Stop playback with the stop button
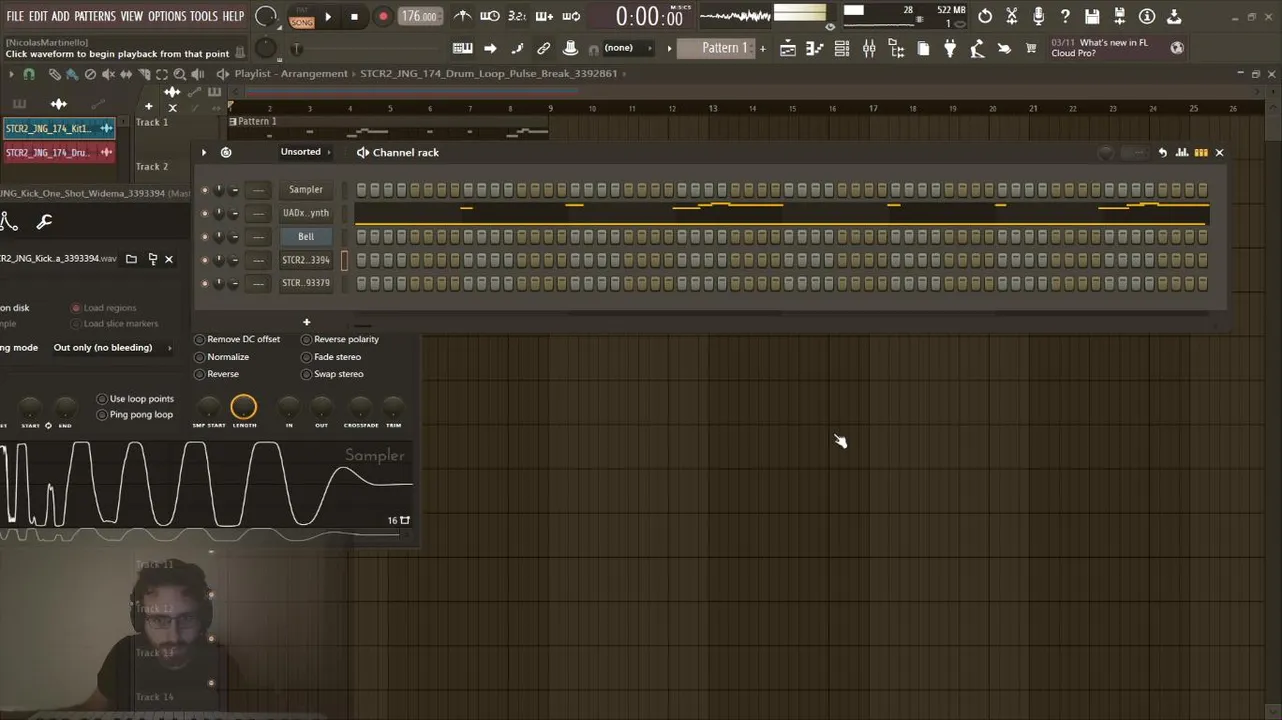Image resolution: width=1282 pixels, height=720 pixels. [354, 17]
